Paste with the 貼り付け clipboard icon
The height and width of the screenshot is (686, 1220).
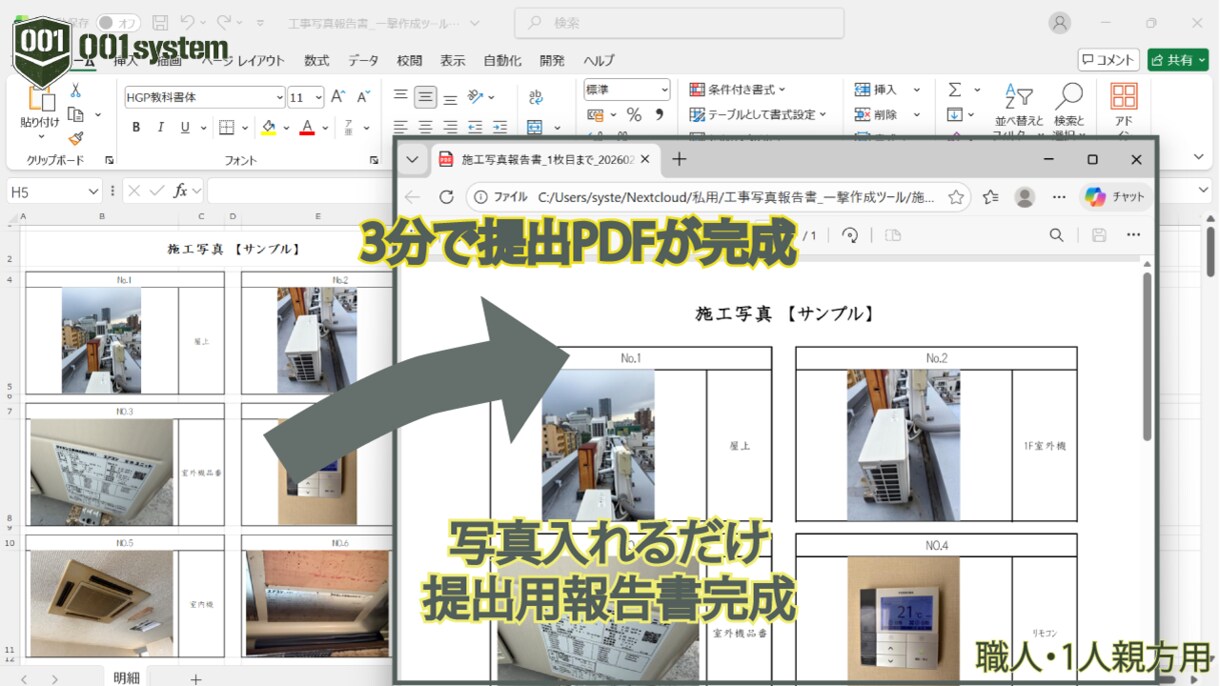[x=40, y=108]
